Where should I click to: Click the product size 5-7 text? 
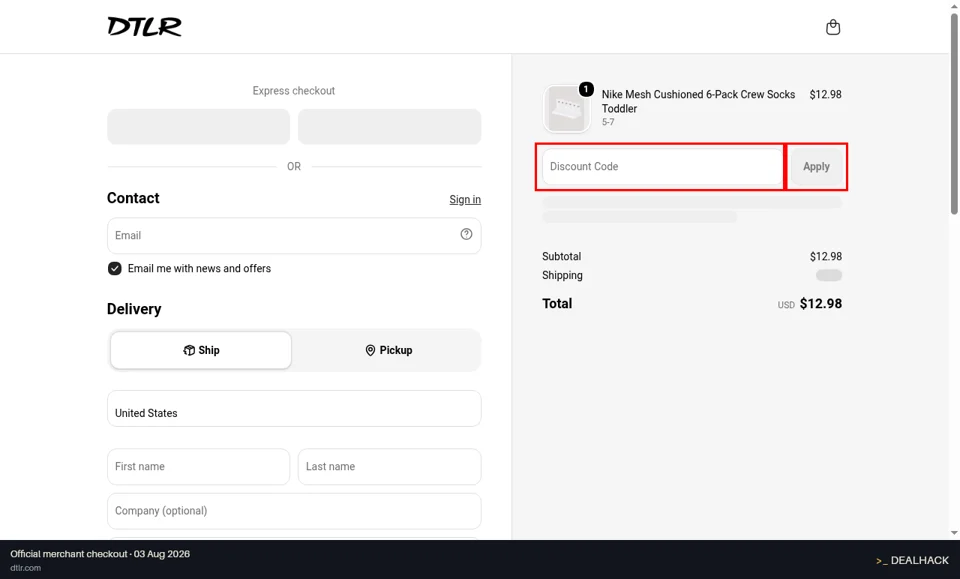pyautogui.click(x=608, y=122)
